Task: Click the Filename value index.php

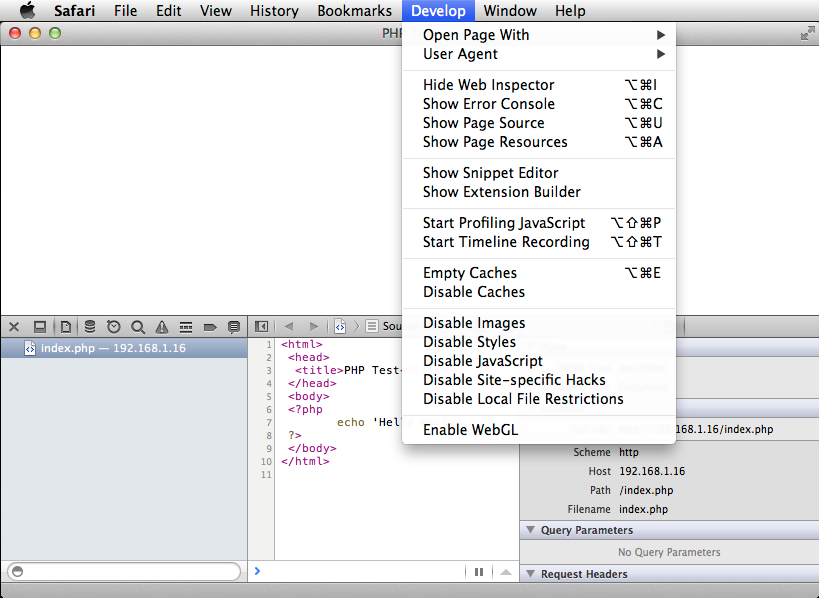Action: click(644, 509)
